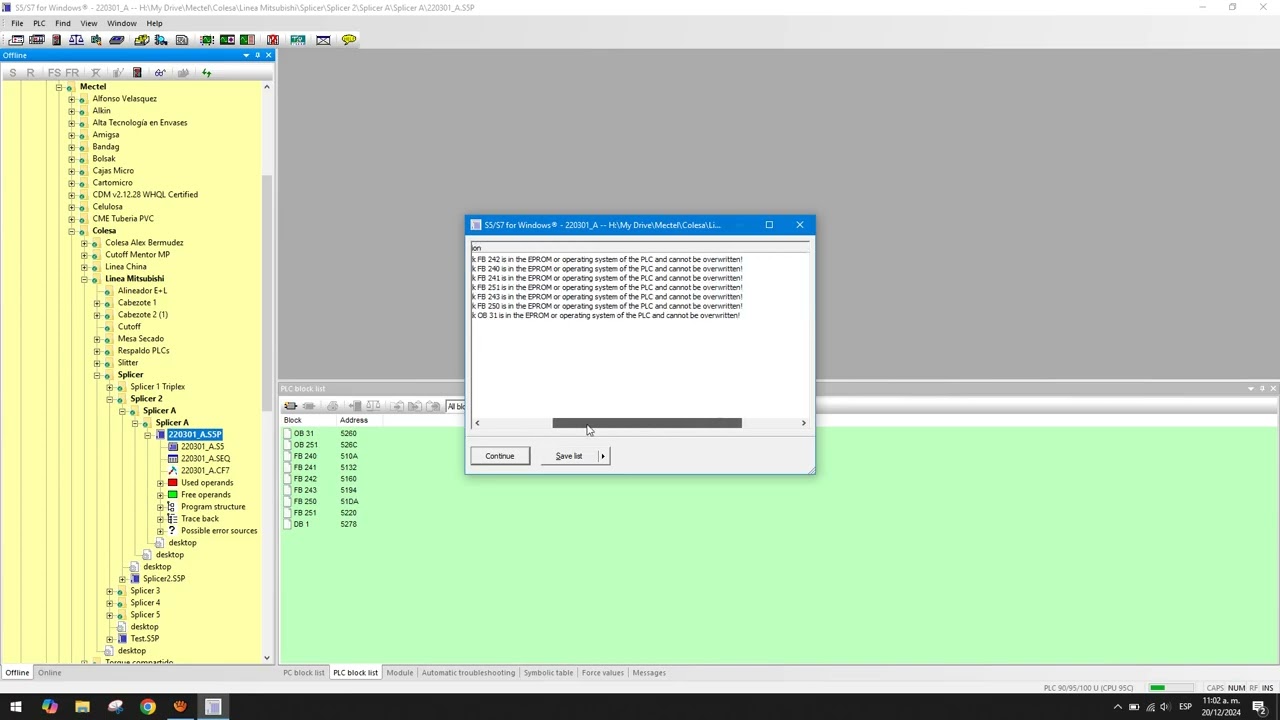1280x720 pixels.
Task: Click the Save list button
Action: click(x=569, y=456)
